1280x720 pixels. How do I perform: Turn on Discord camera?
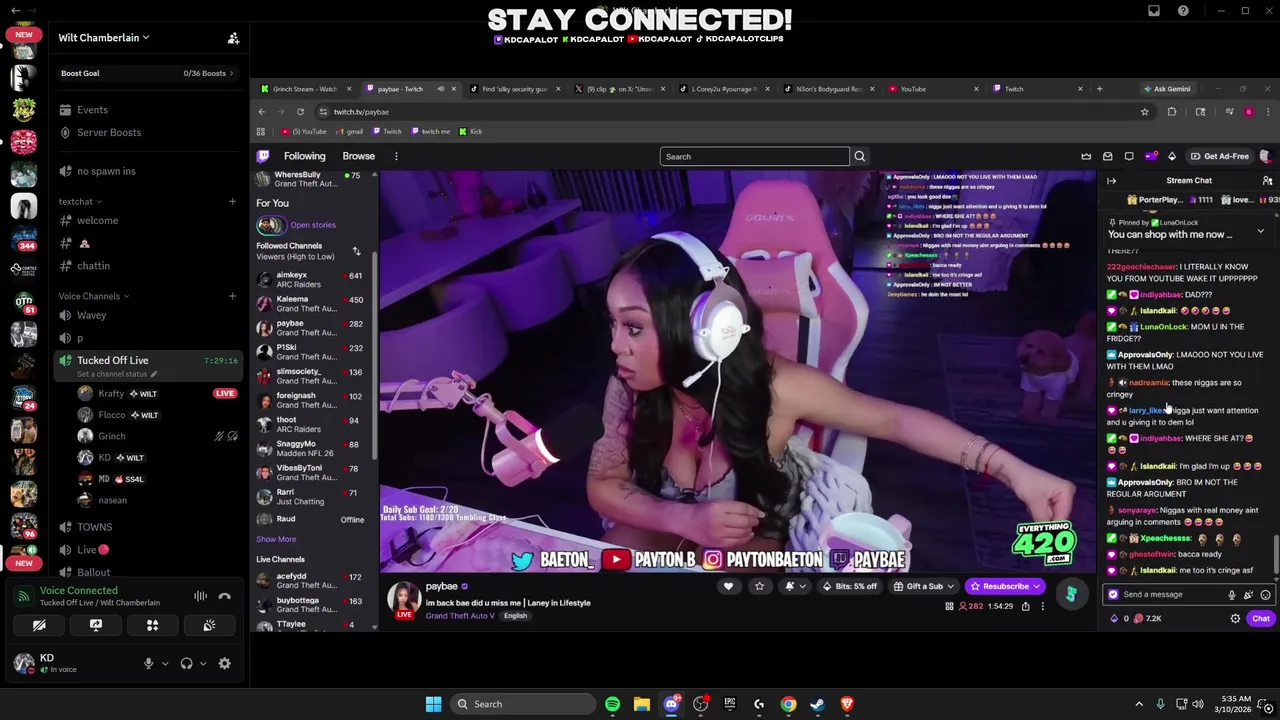click(39, 625)
